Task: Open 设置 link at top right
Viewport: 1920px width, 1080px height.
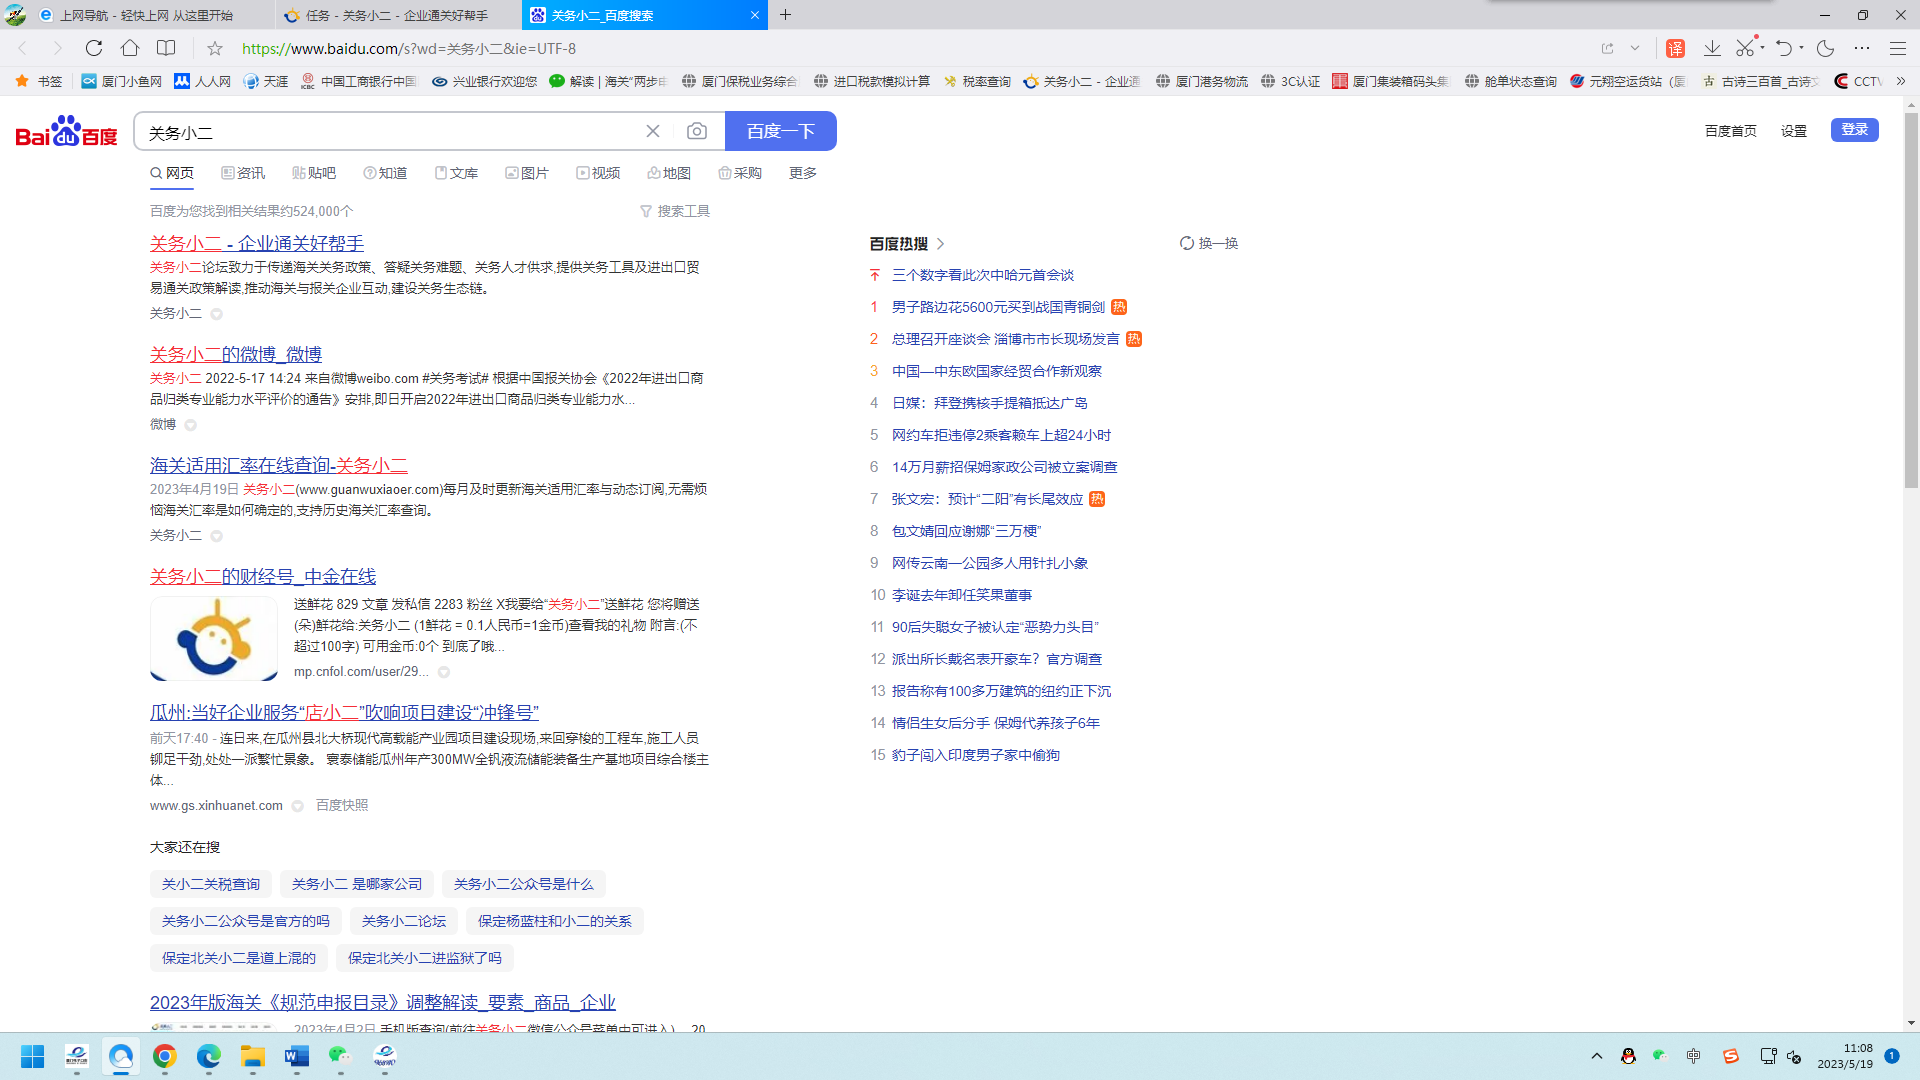Action: click(x=1793, y=131)
